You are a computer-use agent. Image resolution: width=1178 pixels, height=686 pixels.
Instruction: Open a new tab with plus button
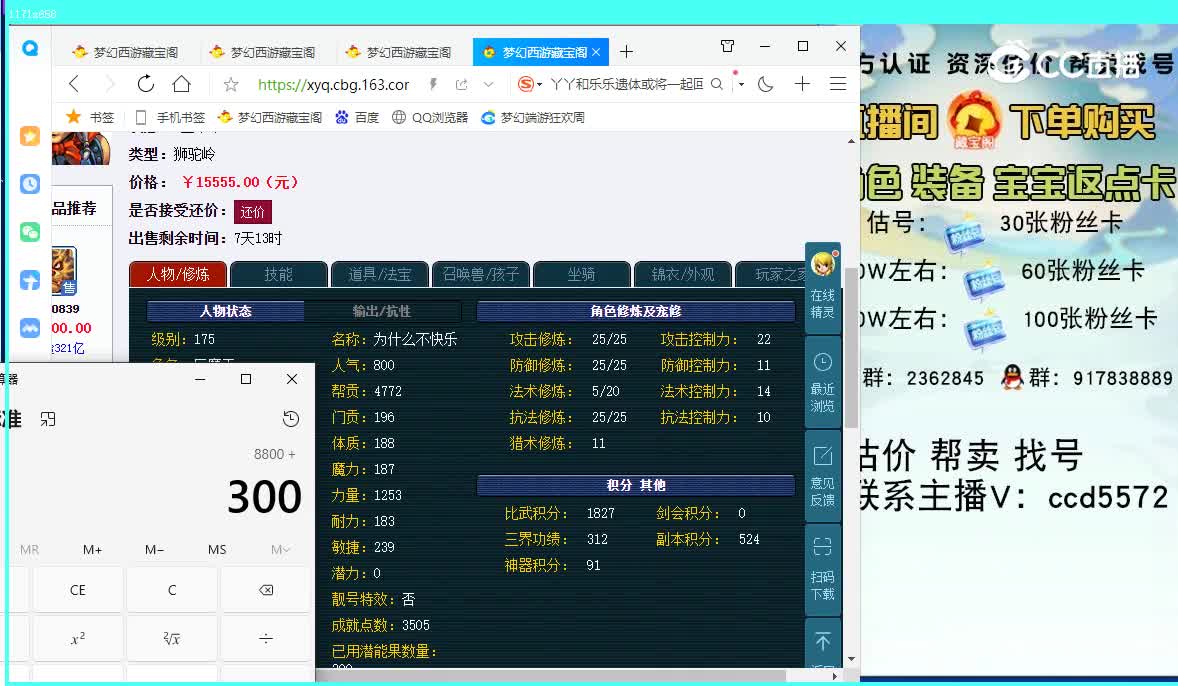(x=627, y=52)
